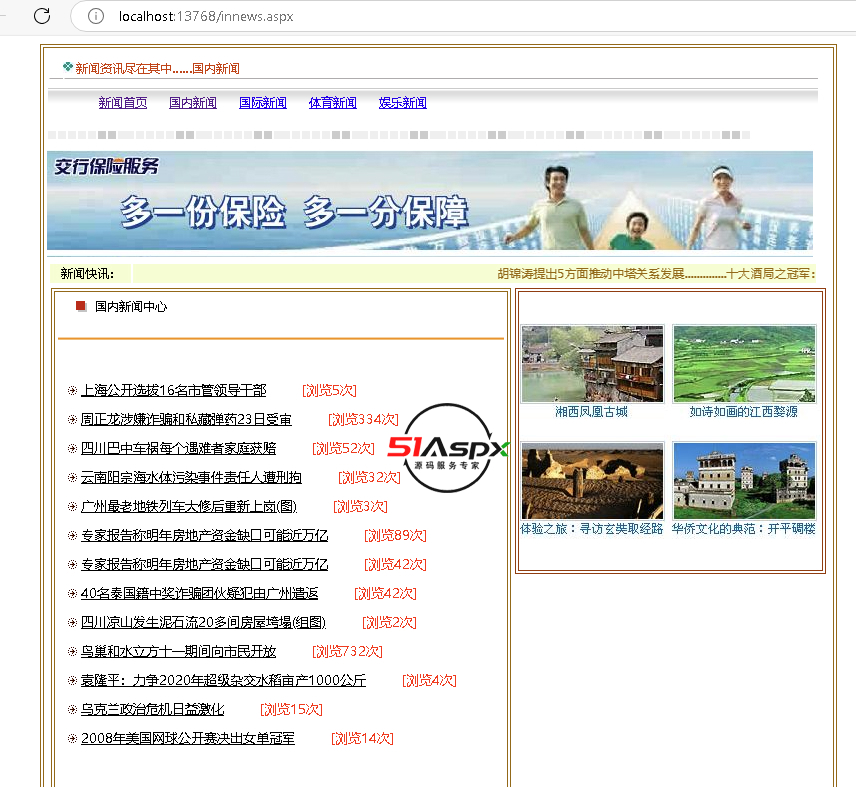The image size is (856, 787).
Task: Open article 2008年美国网球公开赛决出女单冠军
Action: [188, 738]
